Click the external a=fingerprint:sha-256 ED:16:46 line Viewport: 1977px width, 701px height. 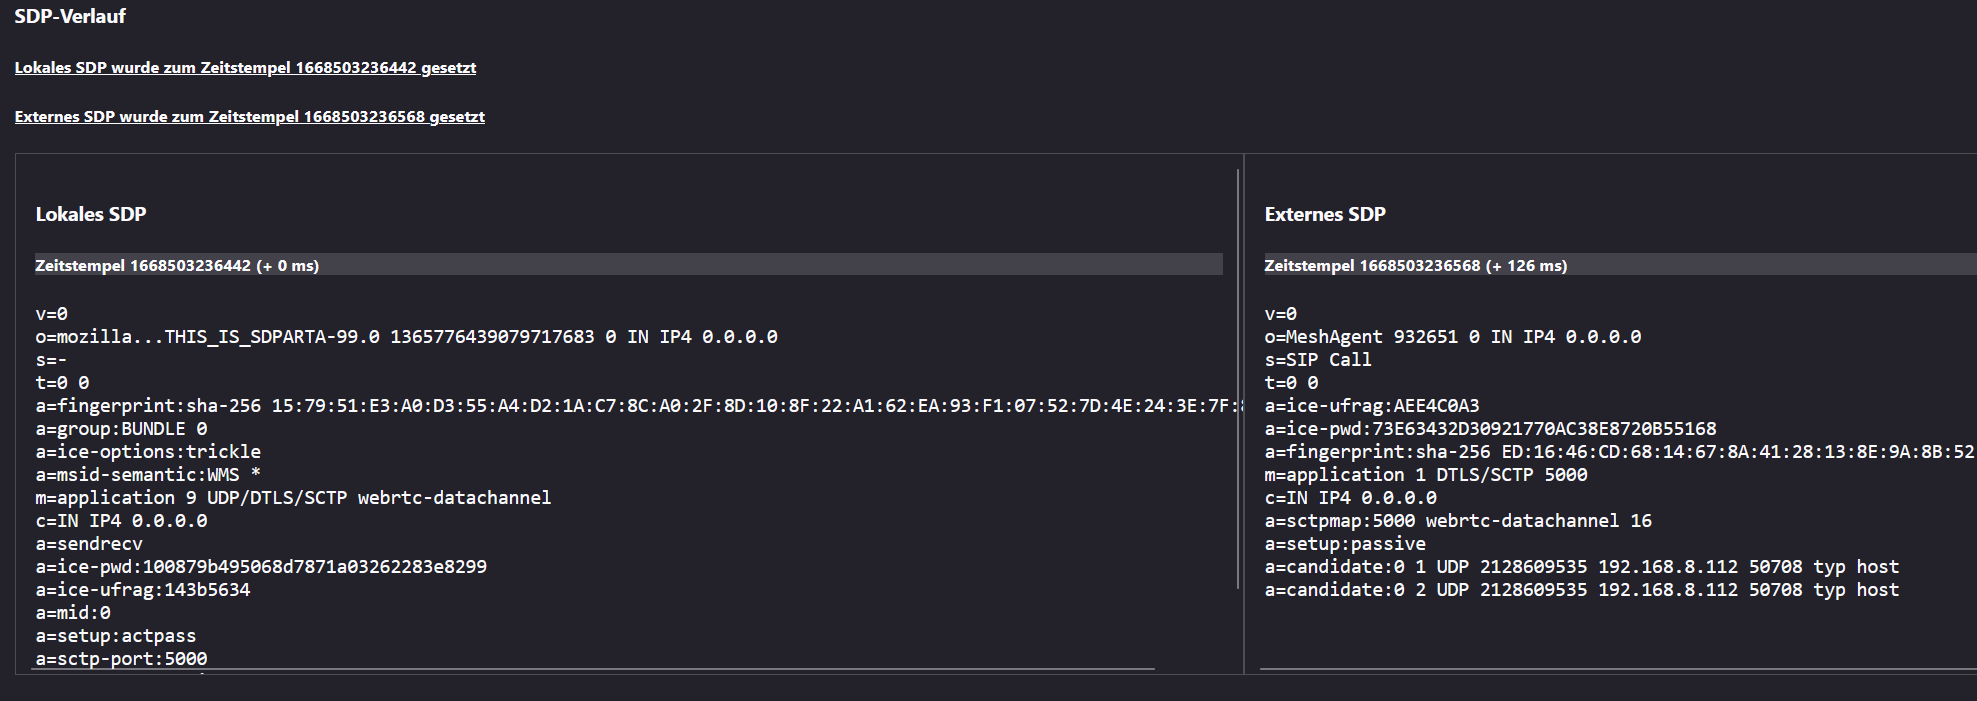pos(1620,452)
